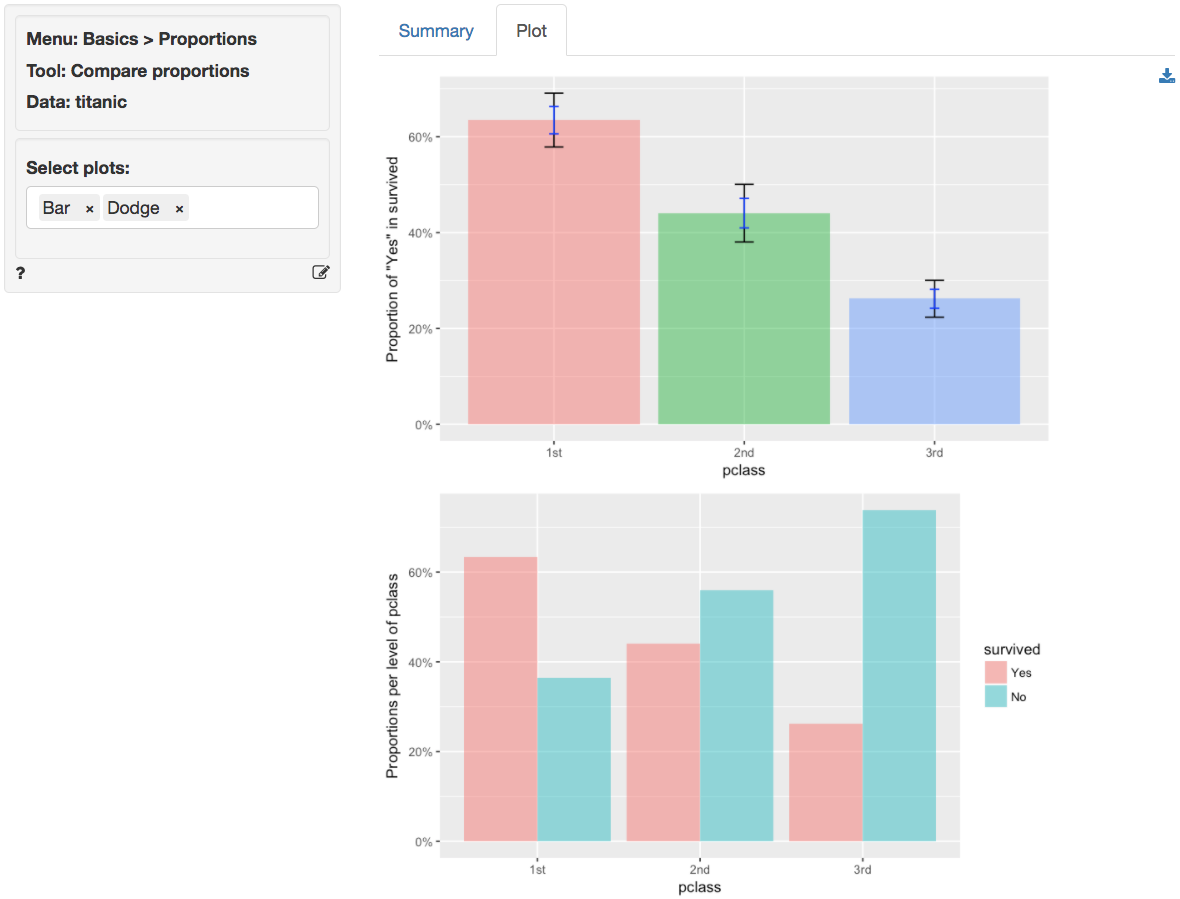
Task: Click the Yes legend color swatch
Action: (995, 673)
